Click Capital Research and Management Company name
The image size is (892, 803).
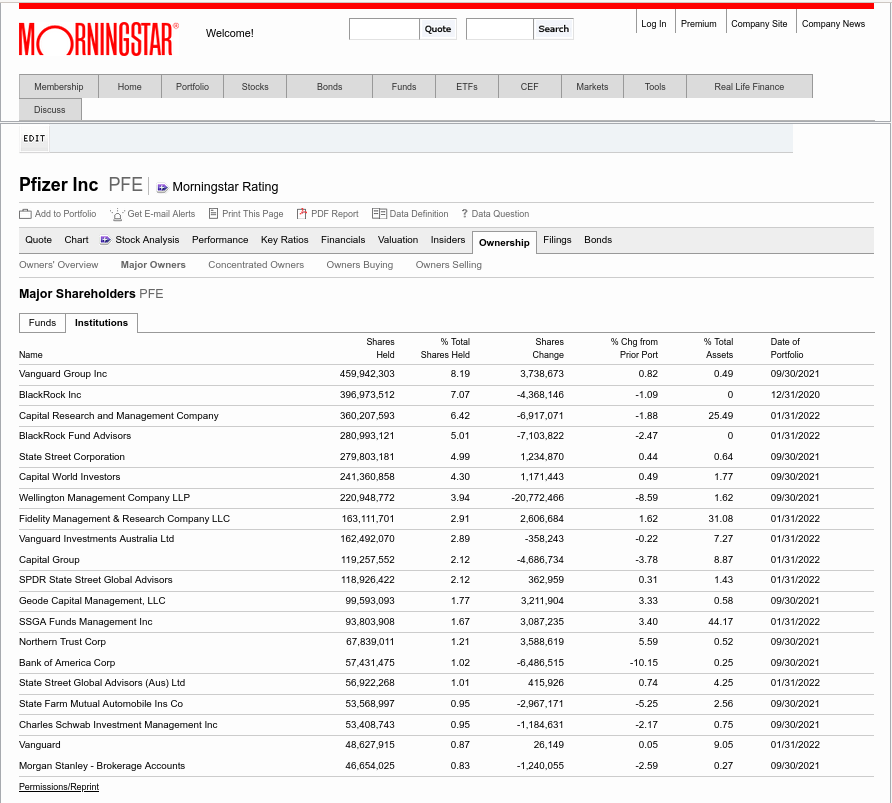(119, 416)
